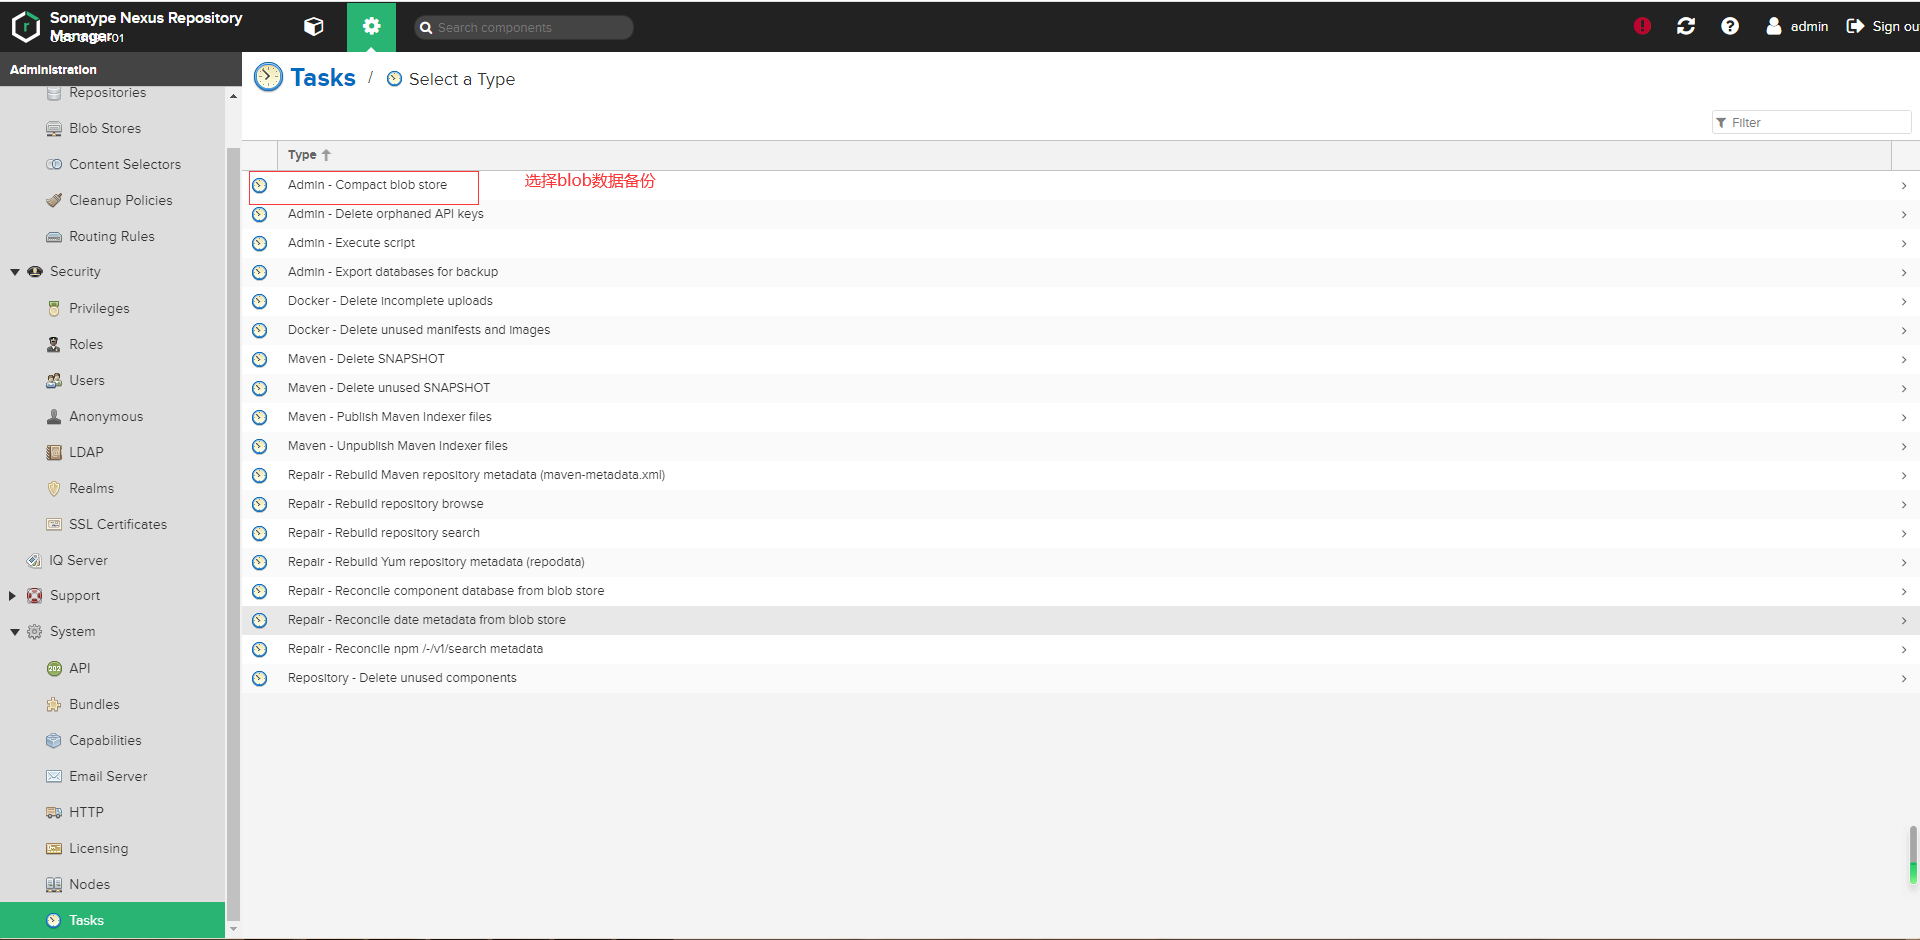
Task: Open the Browse cube icon in header
Action: pos(314,27)
